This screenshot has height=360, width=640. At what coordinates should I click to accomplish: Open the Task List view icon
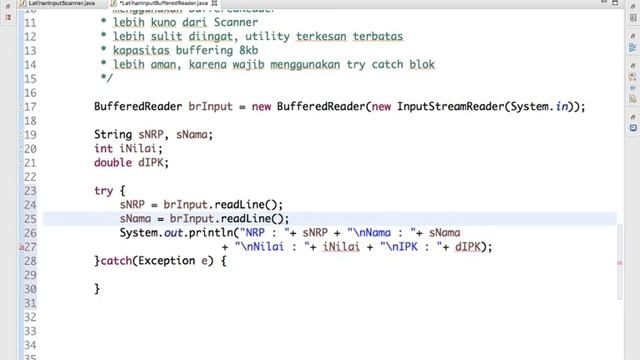[633, 18]
